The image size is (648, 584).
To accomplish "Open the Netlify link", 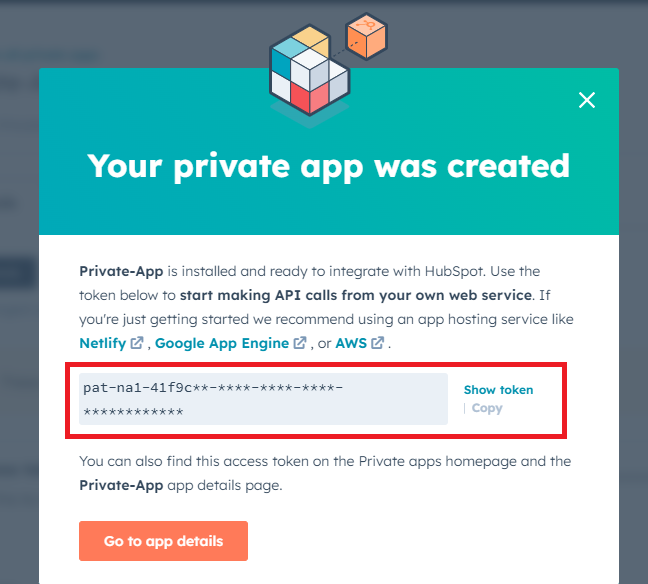I will [x=103, y=343].
